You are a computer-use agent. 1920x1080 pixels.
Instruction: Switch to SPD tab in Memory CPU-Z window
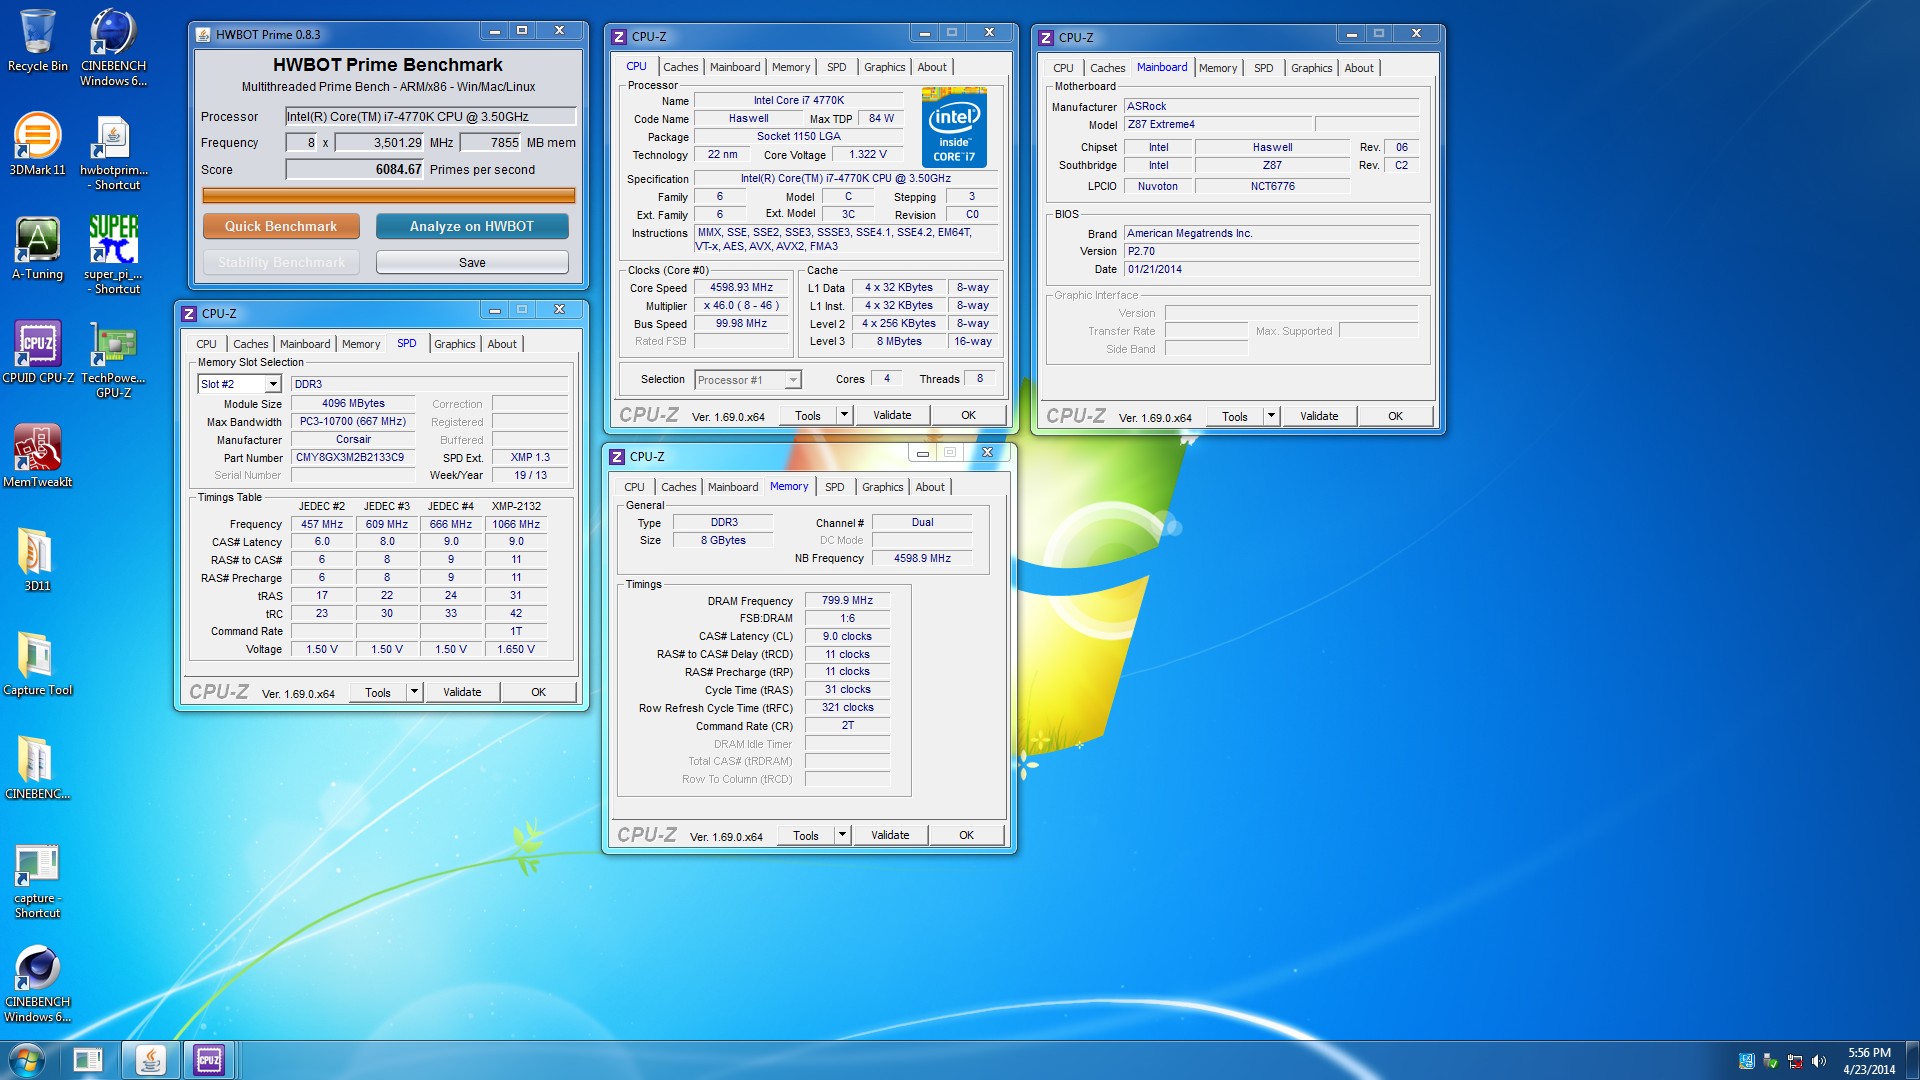tap(834, 487)
